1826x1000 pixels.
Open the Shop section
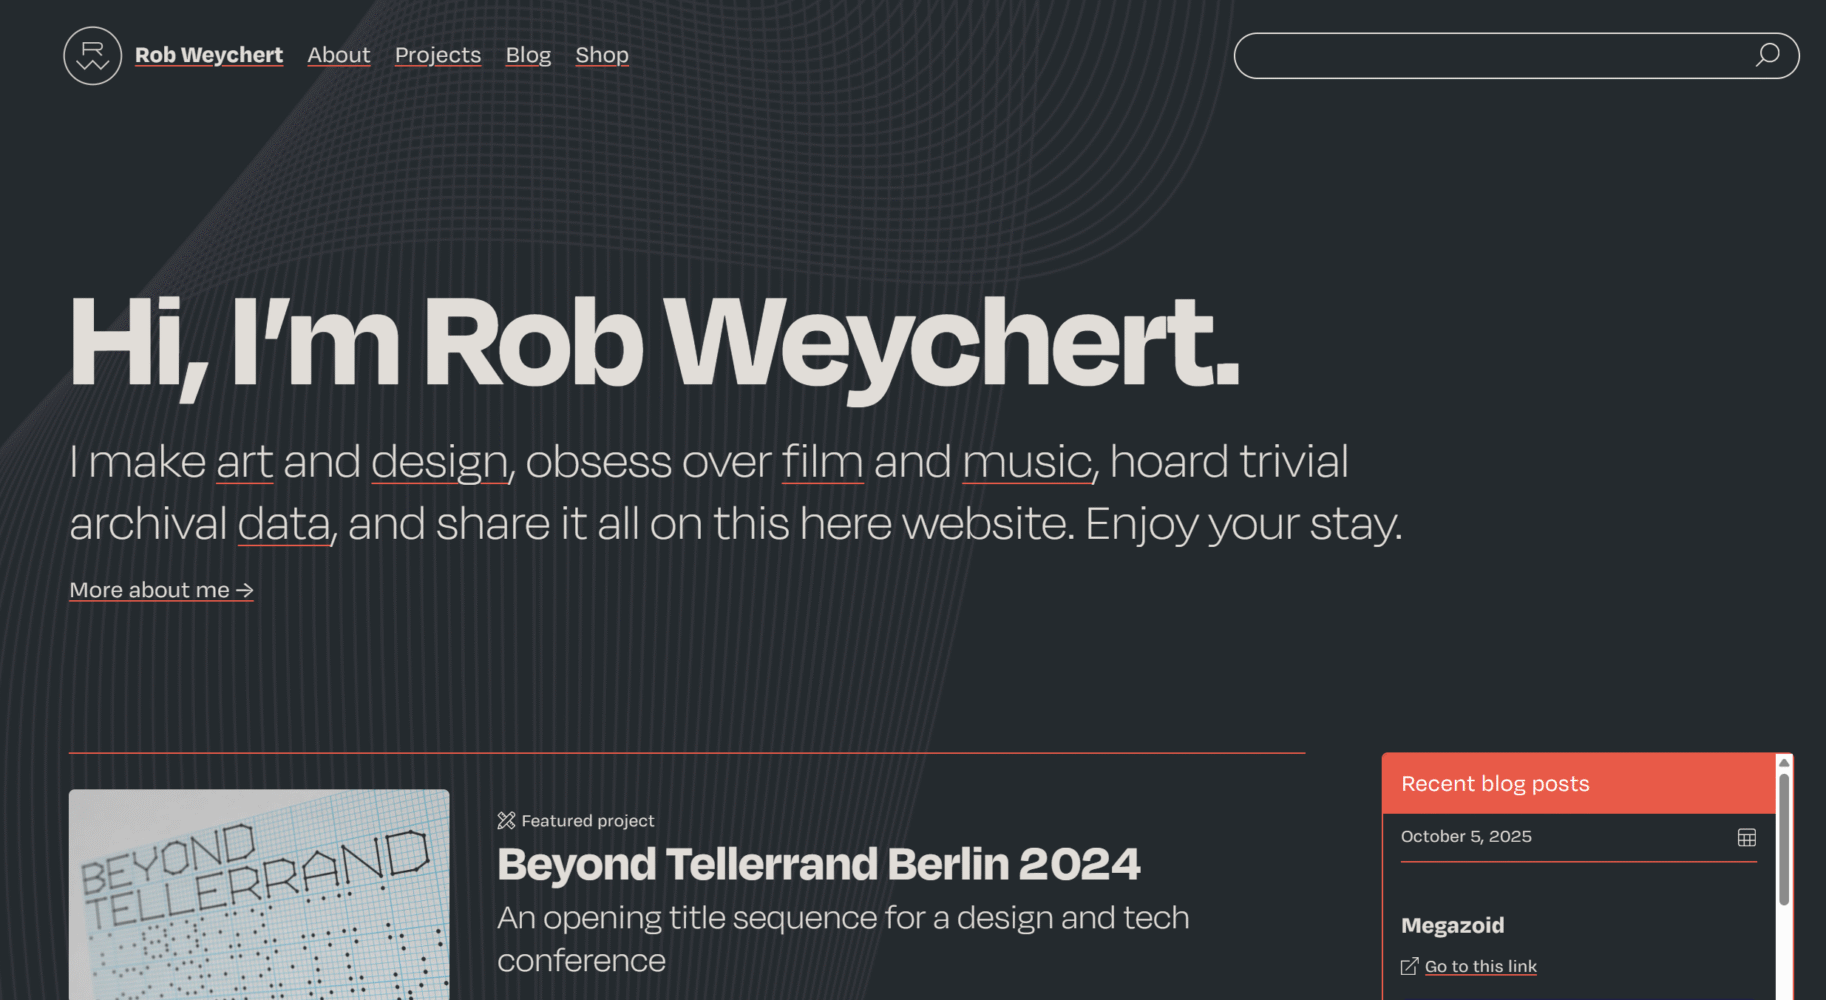point(602,55)
